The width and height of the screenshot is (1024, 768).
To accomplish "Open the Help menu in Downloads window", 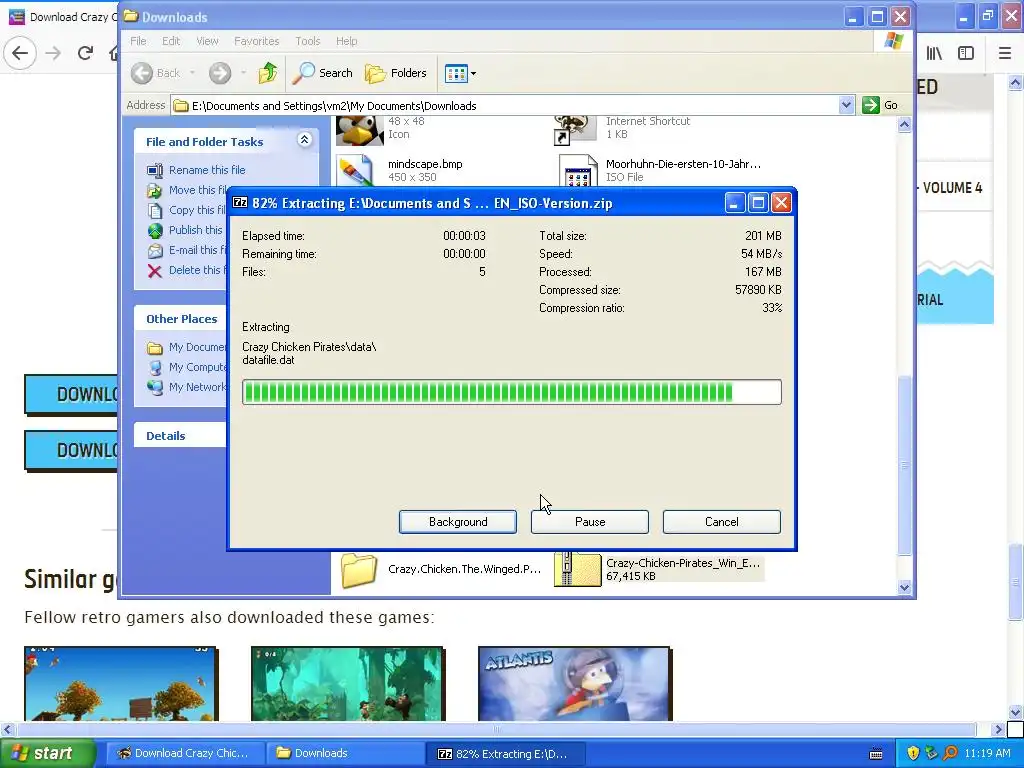I will (346, 40).
